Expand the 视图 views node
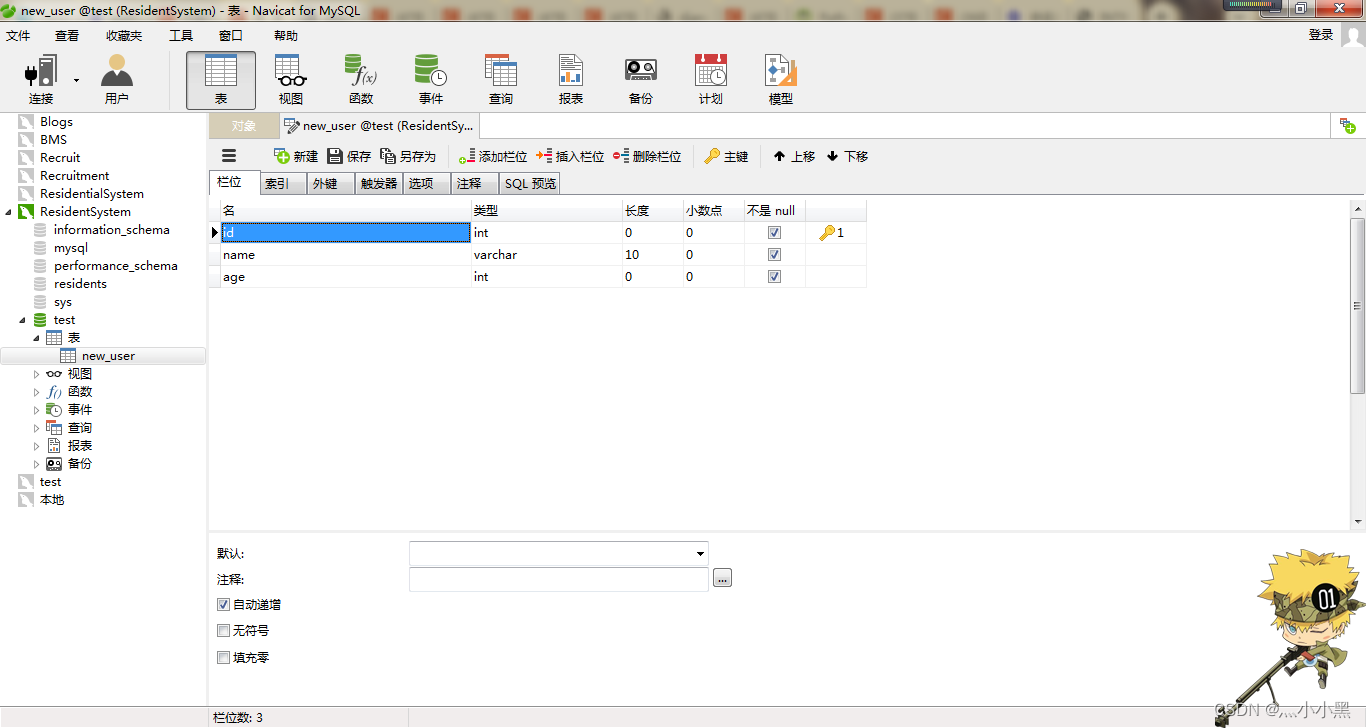The image size is (1366, 728). click(x=37, y=374)
